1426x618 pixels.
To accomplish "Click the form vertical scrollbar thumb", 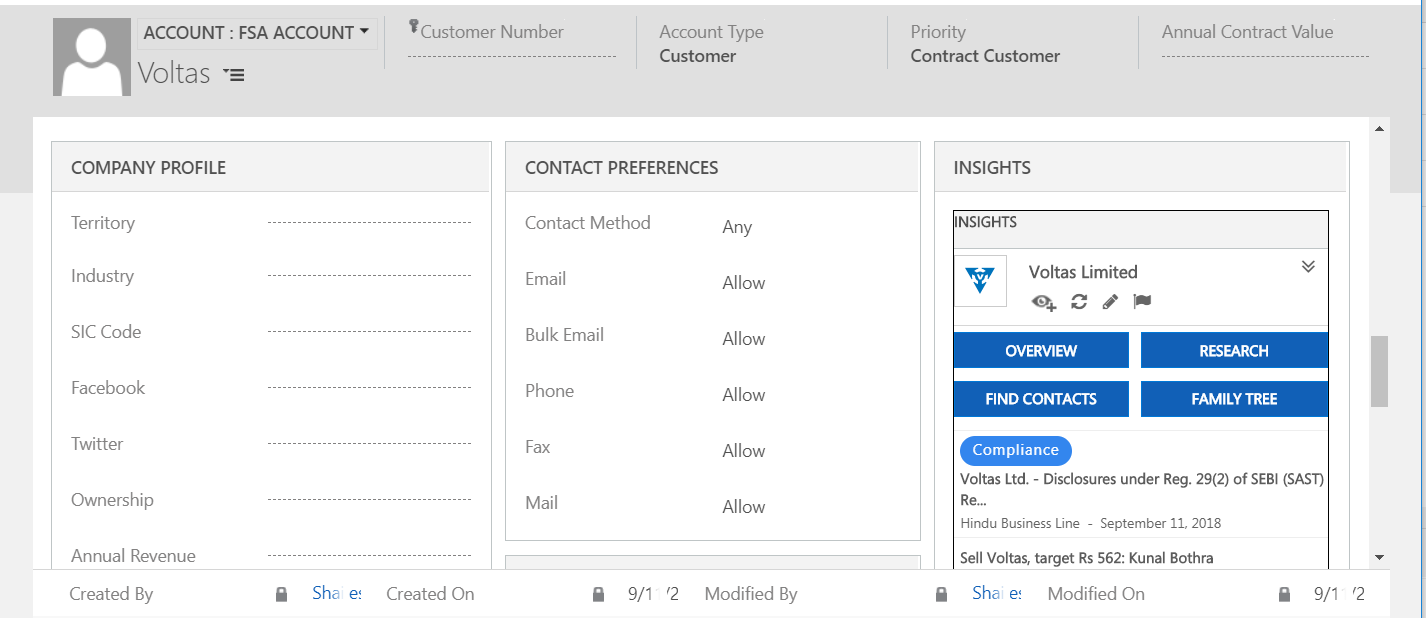I will (x=1380, y=371).
